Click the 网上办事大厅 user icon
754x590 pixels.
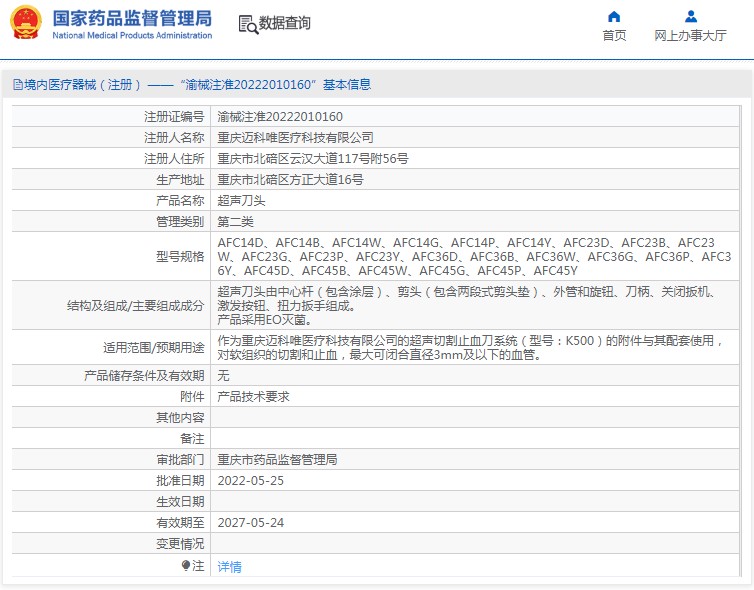pos(691,17)
